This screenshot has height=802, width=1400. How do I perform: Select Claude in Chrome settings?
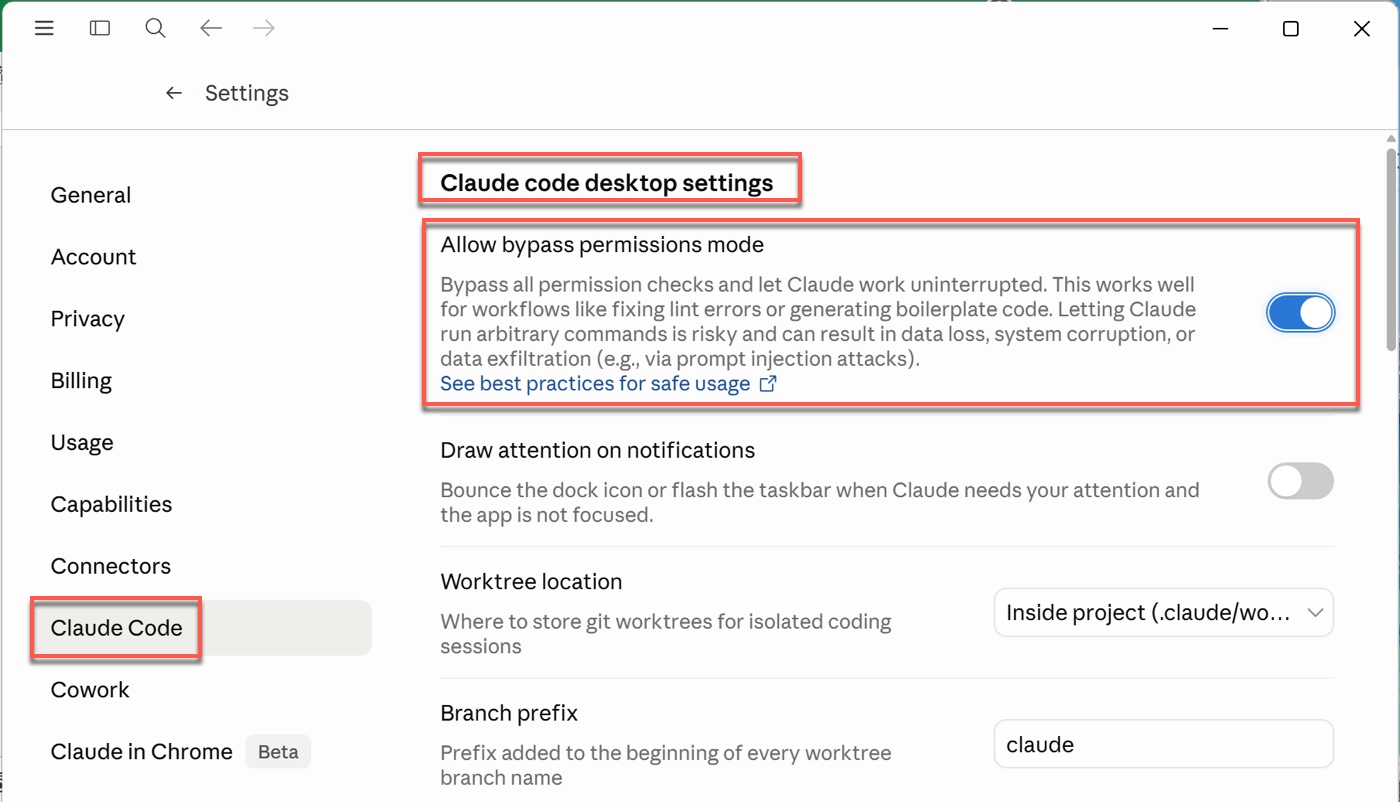coord(142,752)
